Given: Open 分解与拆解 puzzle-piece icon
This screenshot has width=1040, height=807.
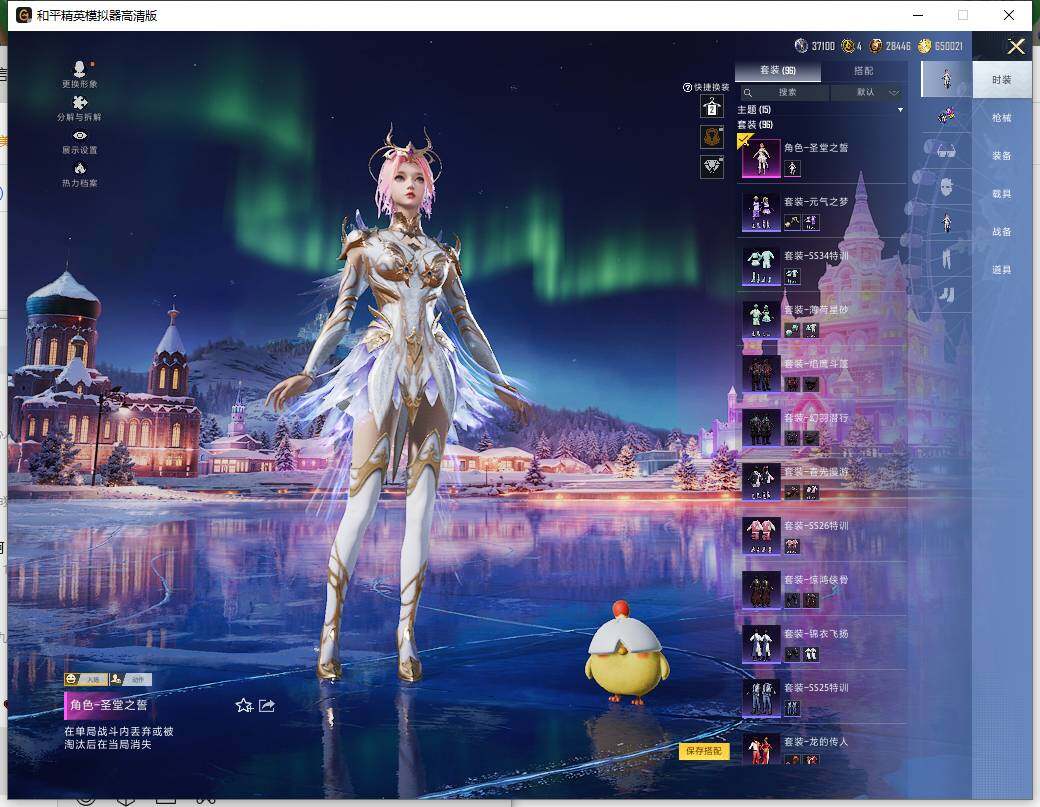Looking at the screenshot, I should (80, 103).
